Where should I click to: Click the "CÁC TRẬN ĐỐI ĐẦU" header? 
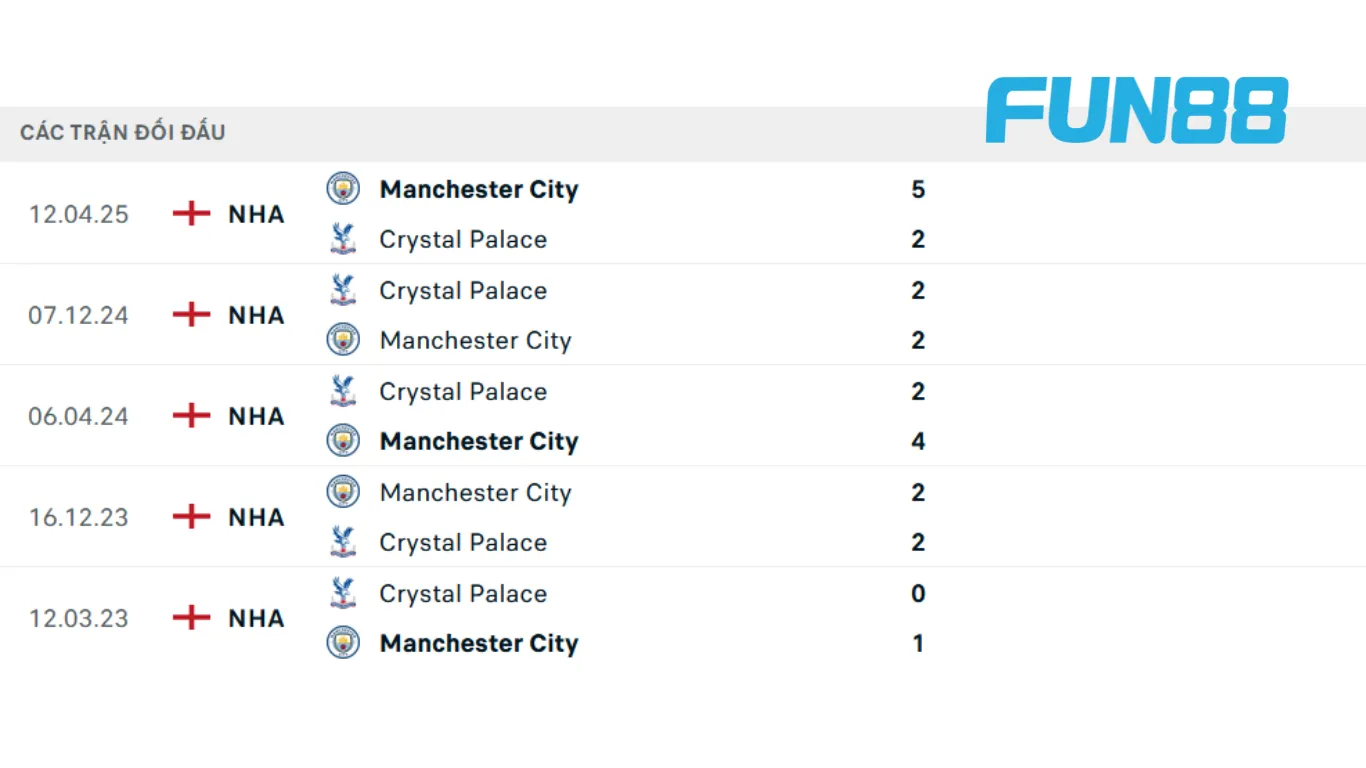pos(123,132)
